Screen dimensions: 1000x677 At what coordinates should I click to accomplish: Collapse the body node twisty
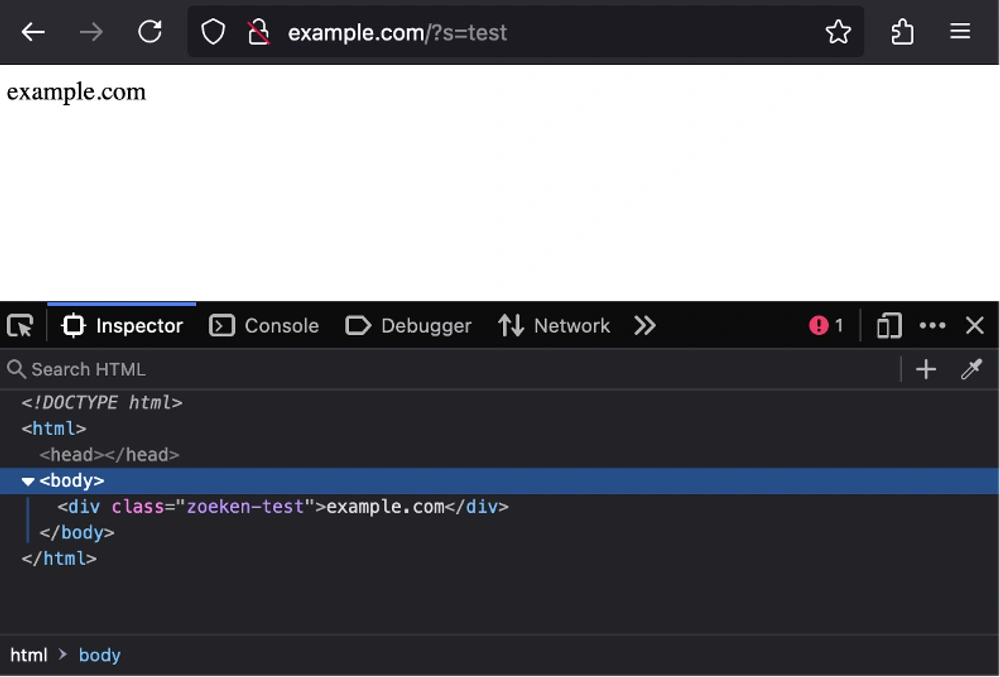28,481
